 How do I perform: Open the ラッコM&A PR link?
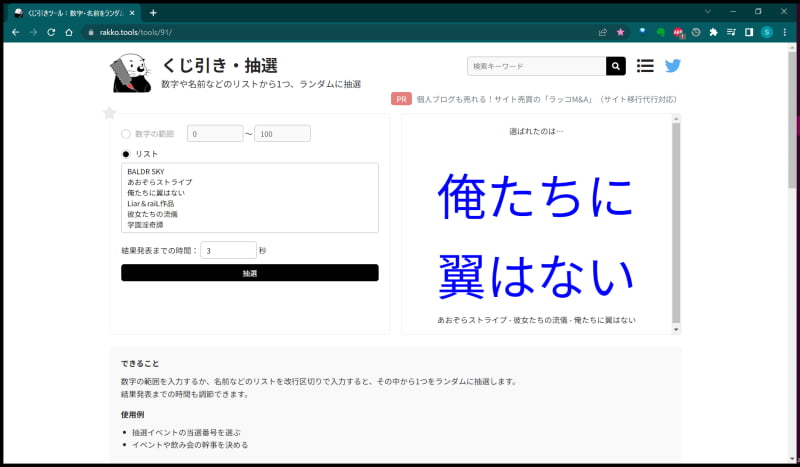(x=546, y=100)
